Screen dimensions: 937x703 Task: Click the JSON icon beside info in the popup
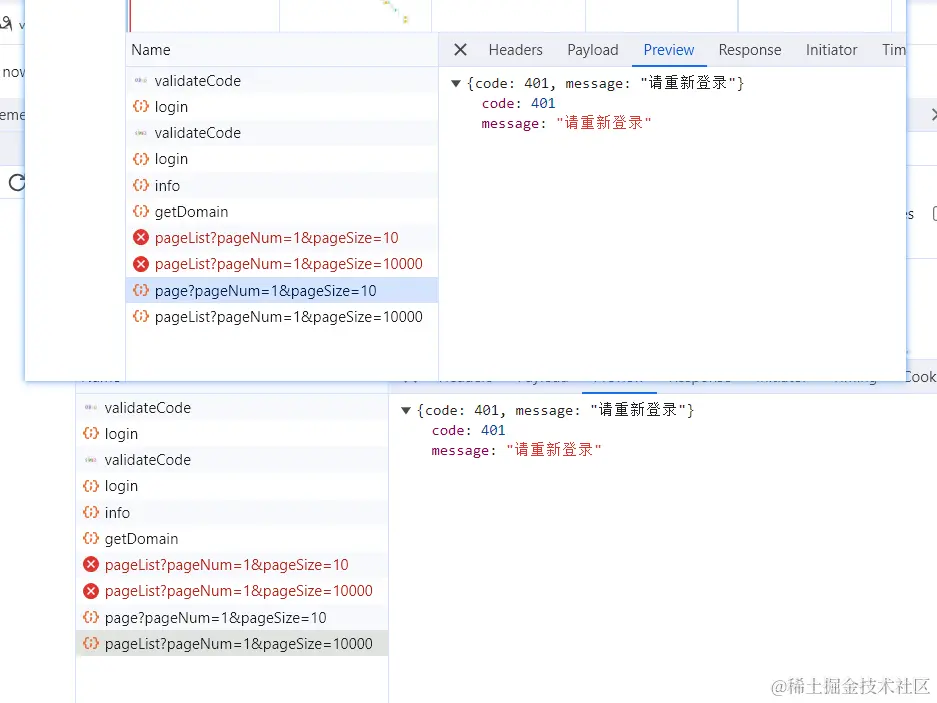[141, 185]
